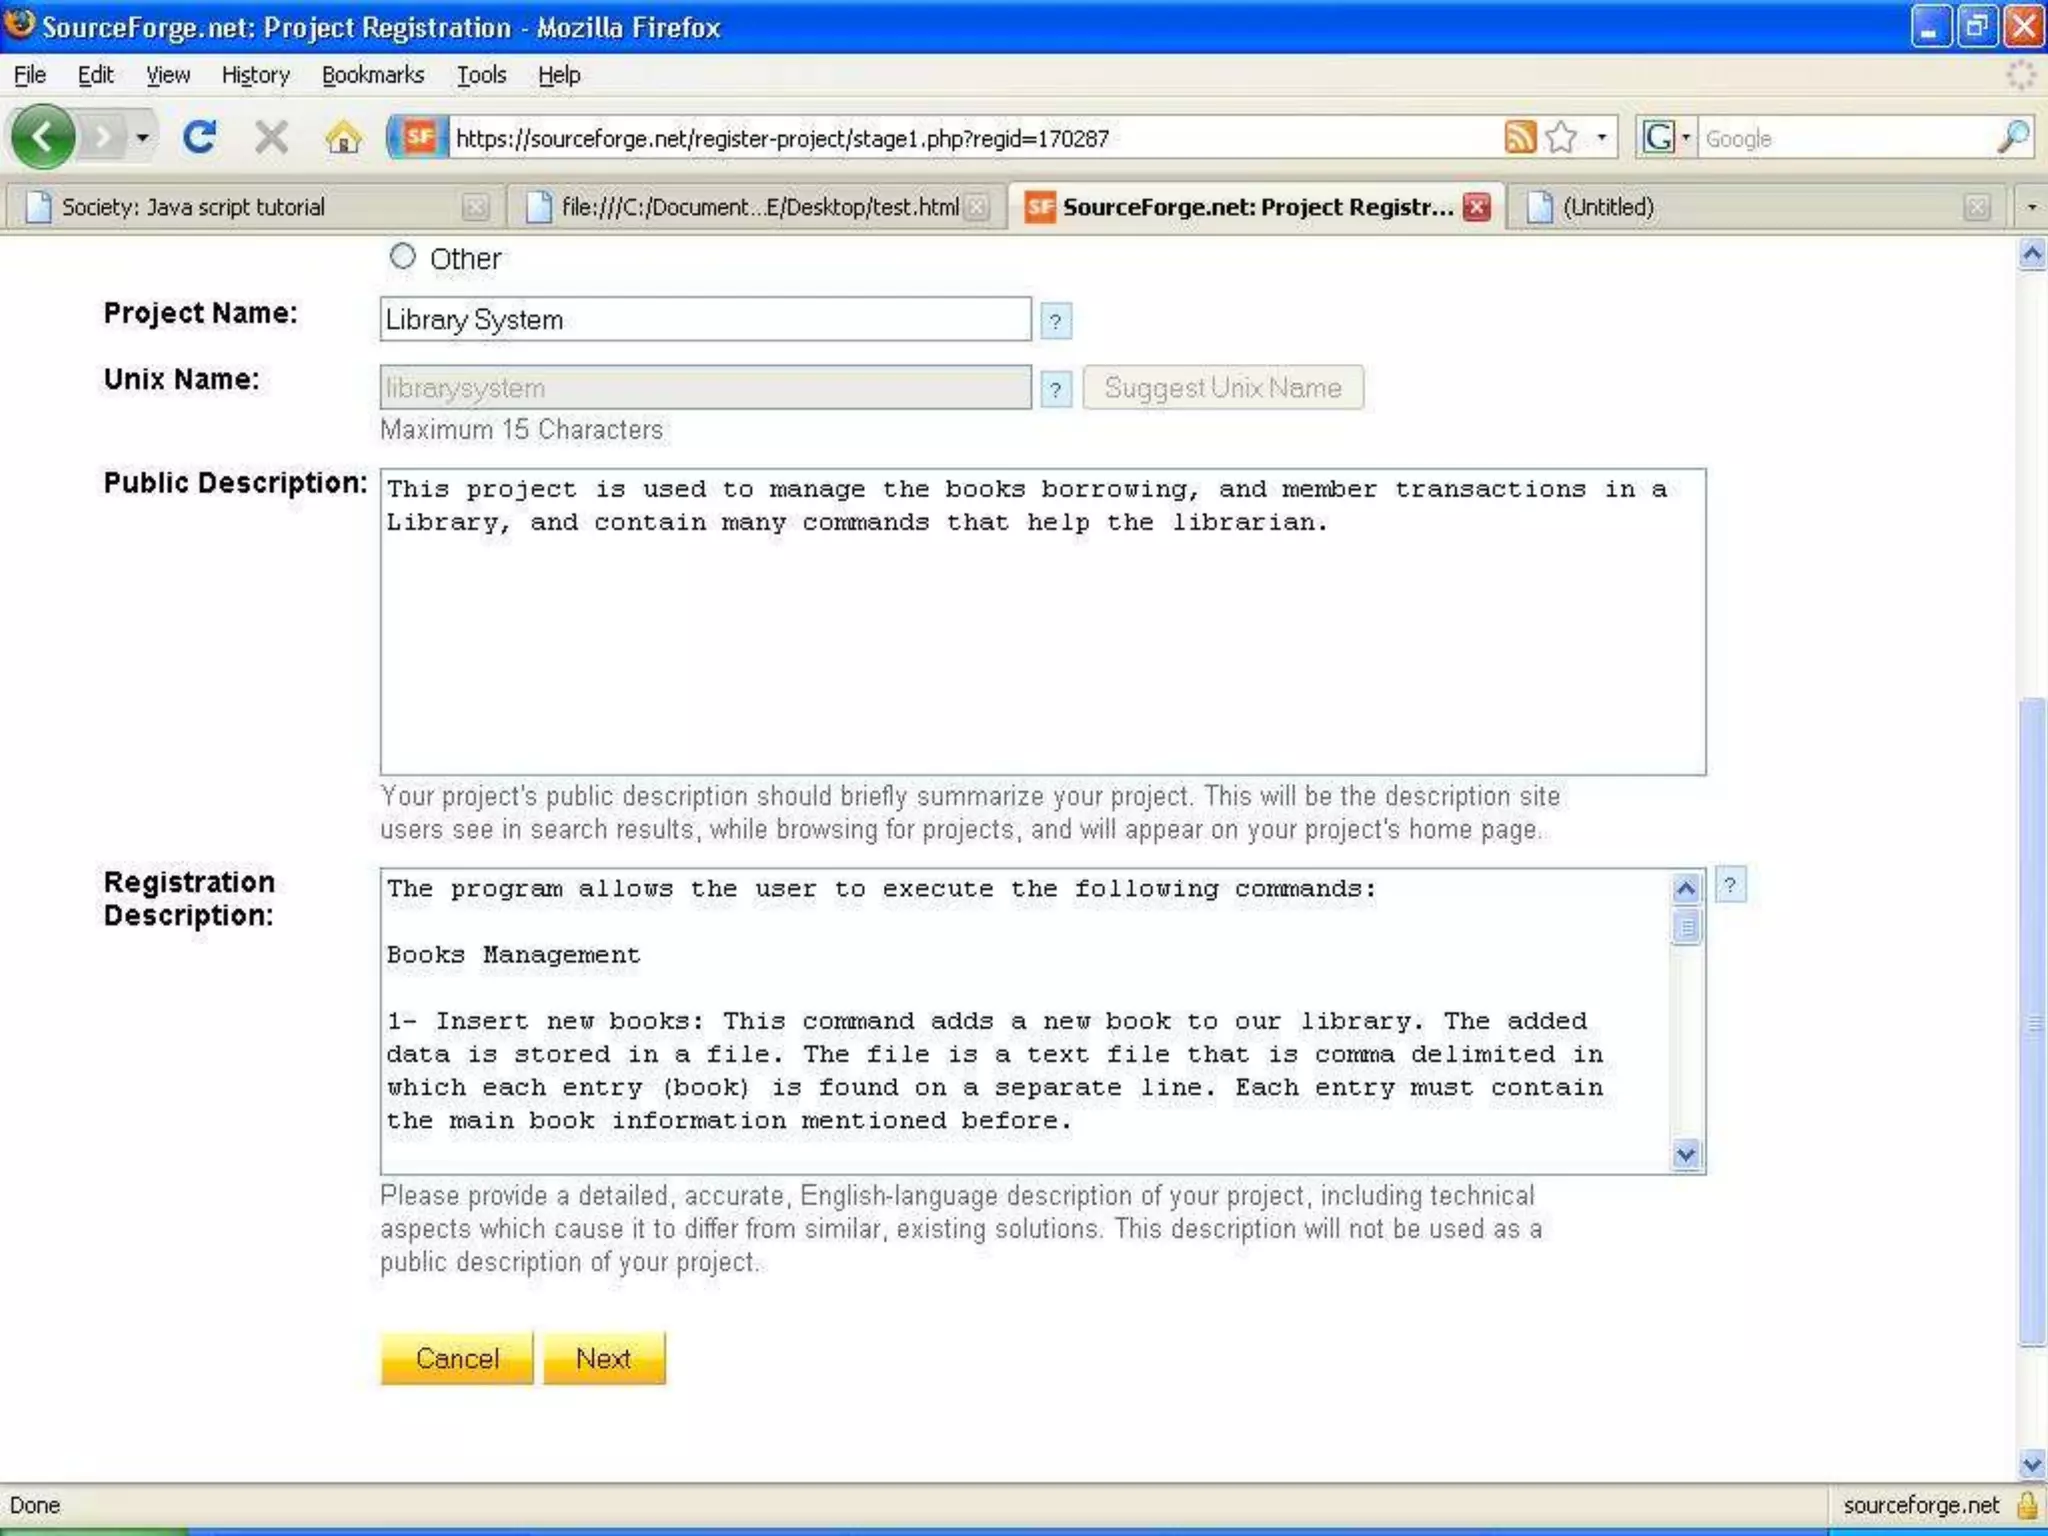2048x1536 pixels.
Task: Open help icon next to Project Name
Action: coord(1055,321)
